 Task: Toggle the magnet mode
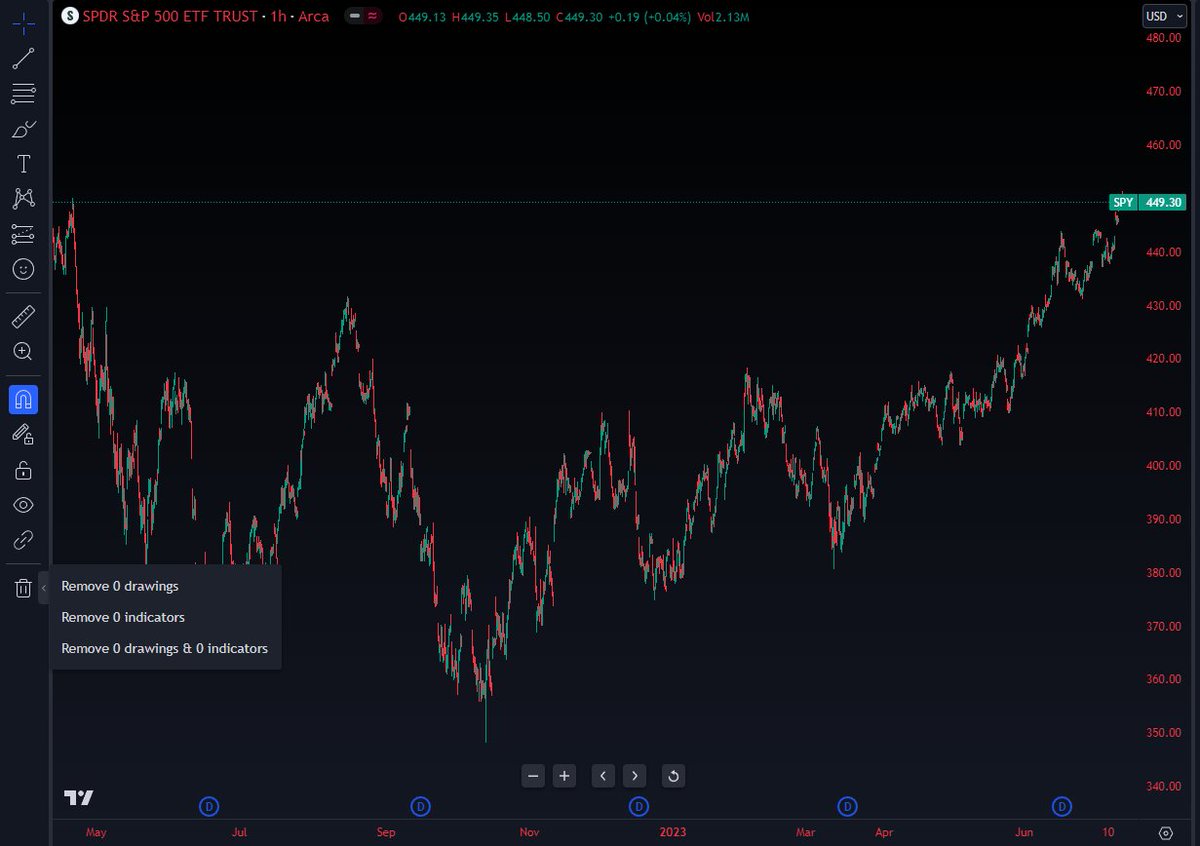23,400
